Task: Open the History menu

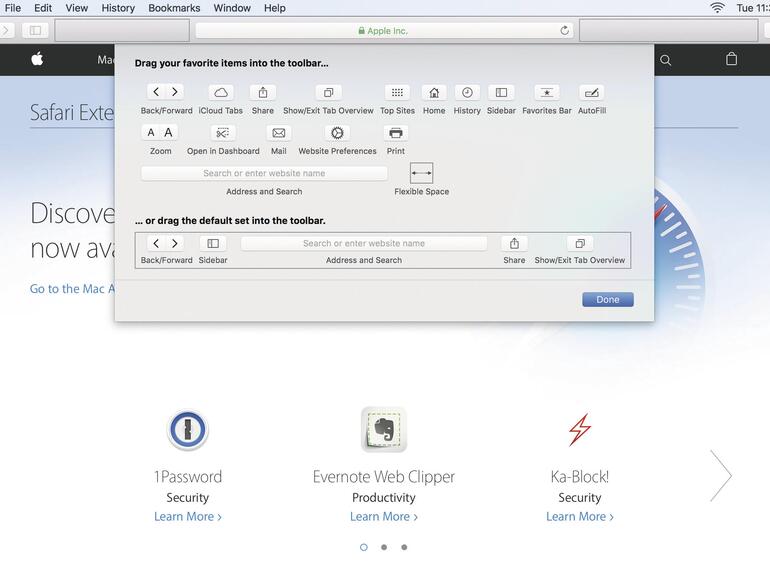Action: [118, 8]
